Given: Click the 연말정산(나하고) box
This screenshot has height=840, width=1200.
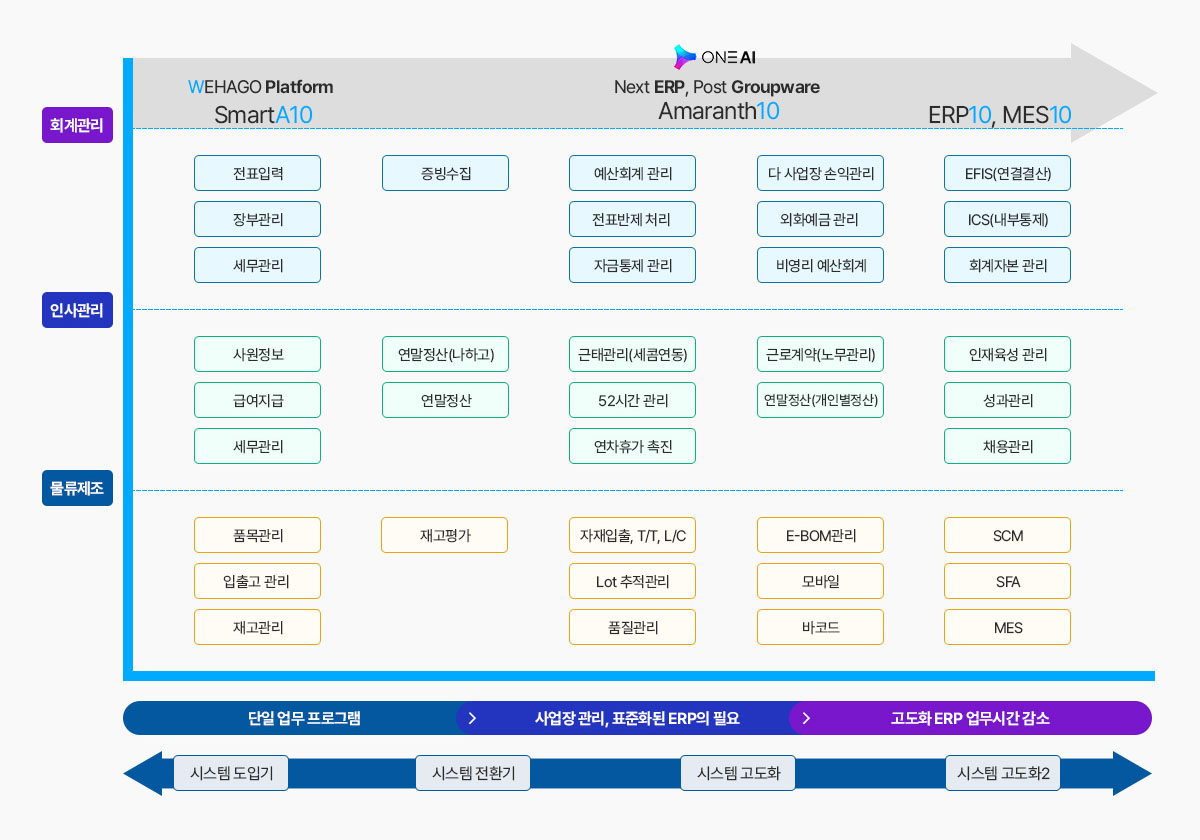Looking at the screenshot, I should point(445,354).
